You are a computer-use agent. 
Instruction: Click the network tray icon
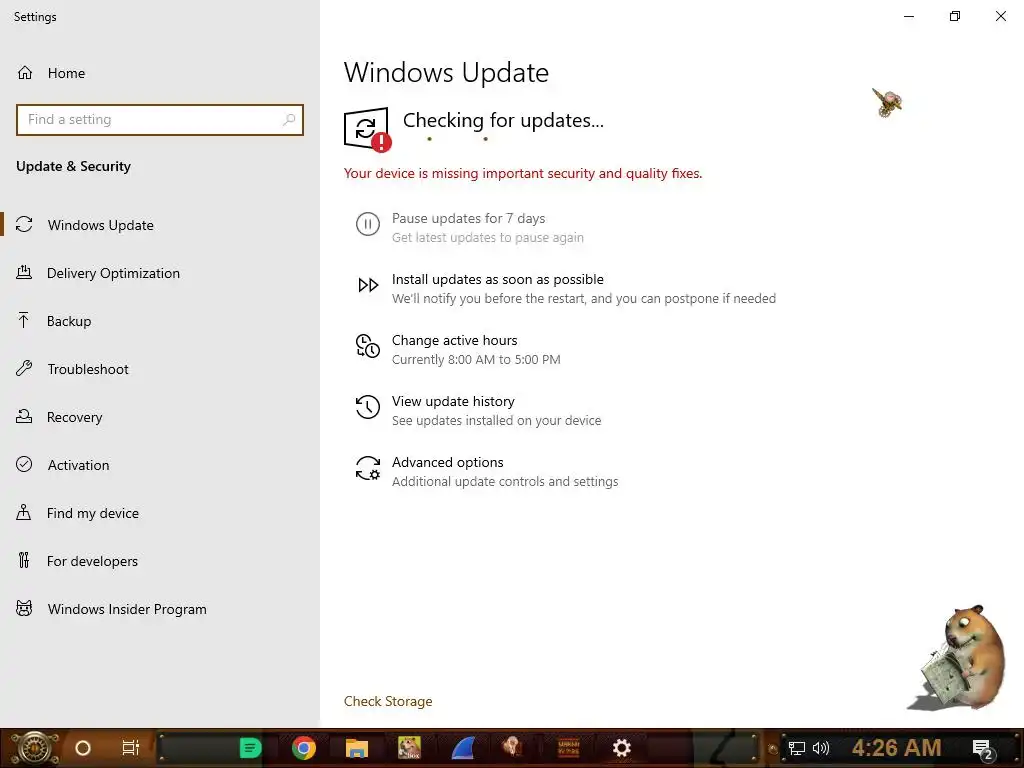797,748
